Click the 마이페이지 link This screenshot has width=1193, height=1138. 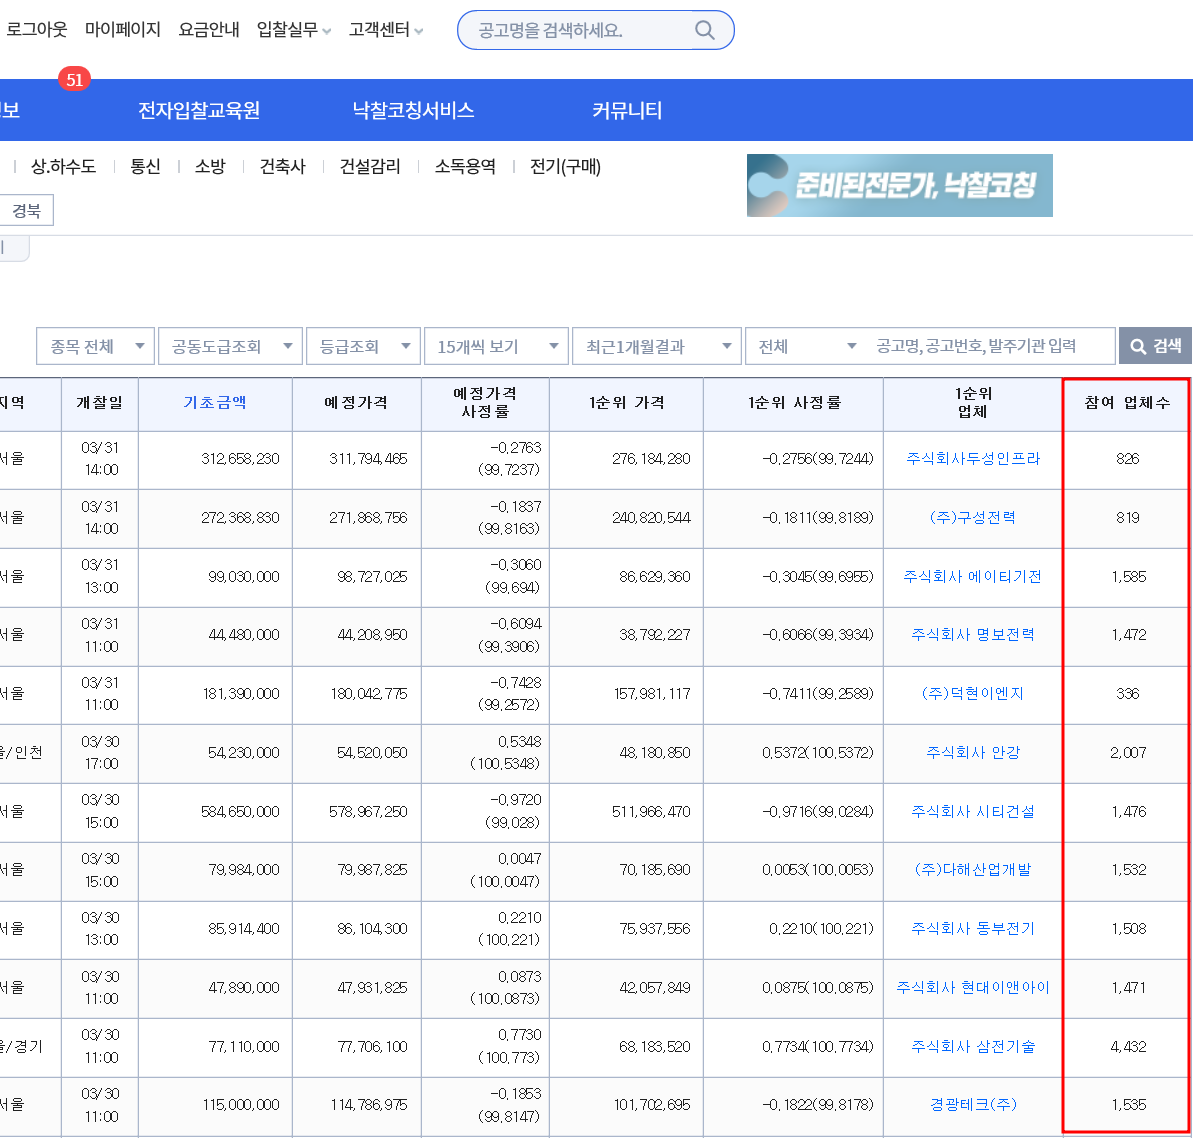tap(122, 30)
